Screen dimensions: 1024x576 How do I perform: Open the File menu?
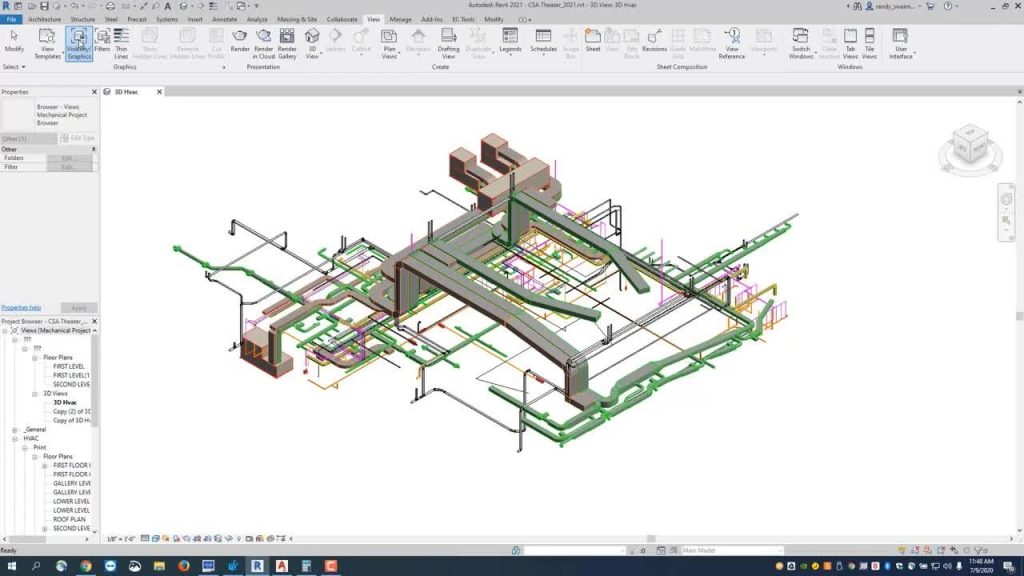tap(11, 20)
